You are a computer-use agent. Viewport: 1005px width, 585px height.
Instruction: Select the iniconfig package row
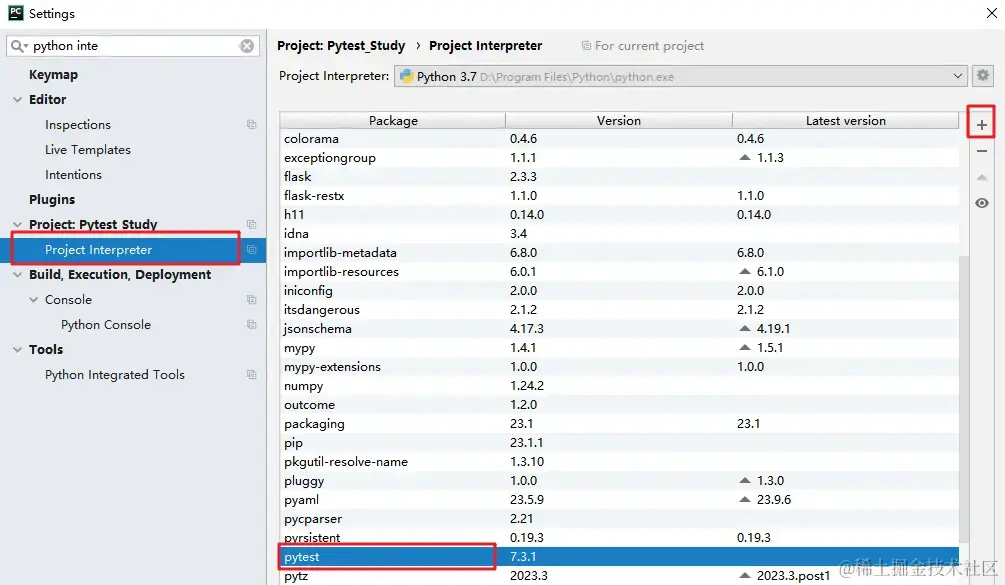coord(619,290)
